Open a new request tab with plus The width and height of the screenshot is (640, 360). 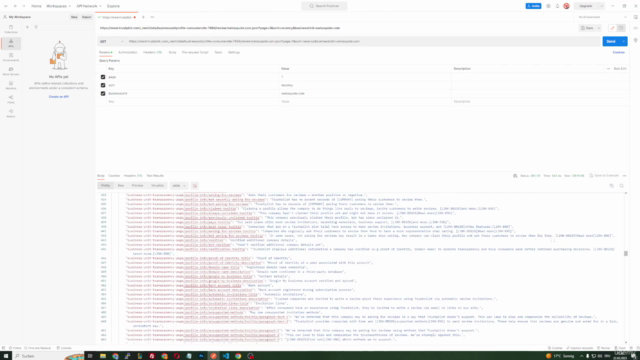143,17
